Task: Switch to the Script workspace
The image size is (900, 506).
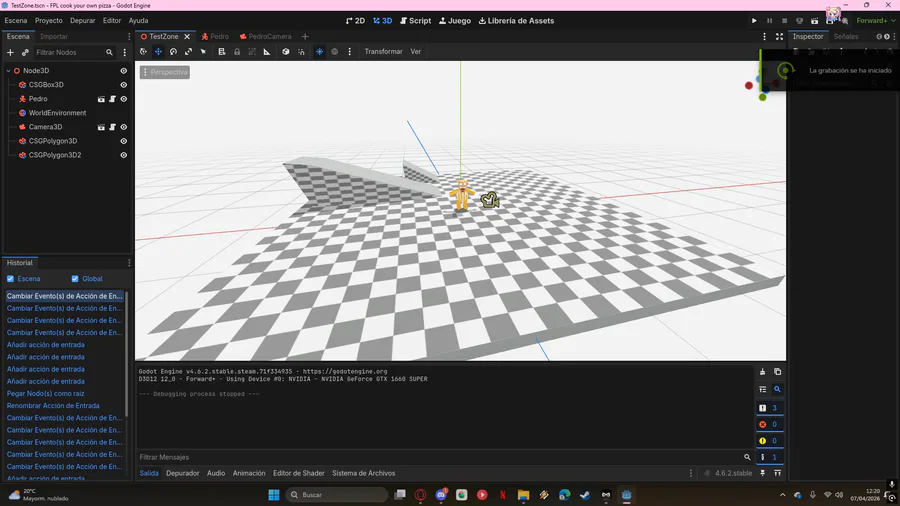Action: pos(416,21)
